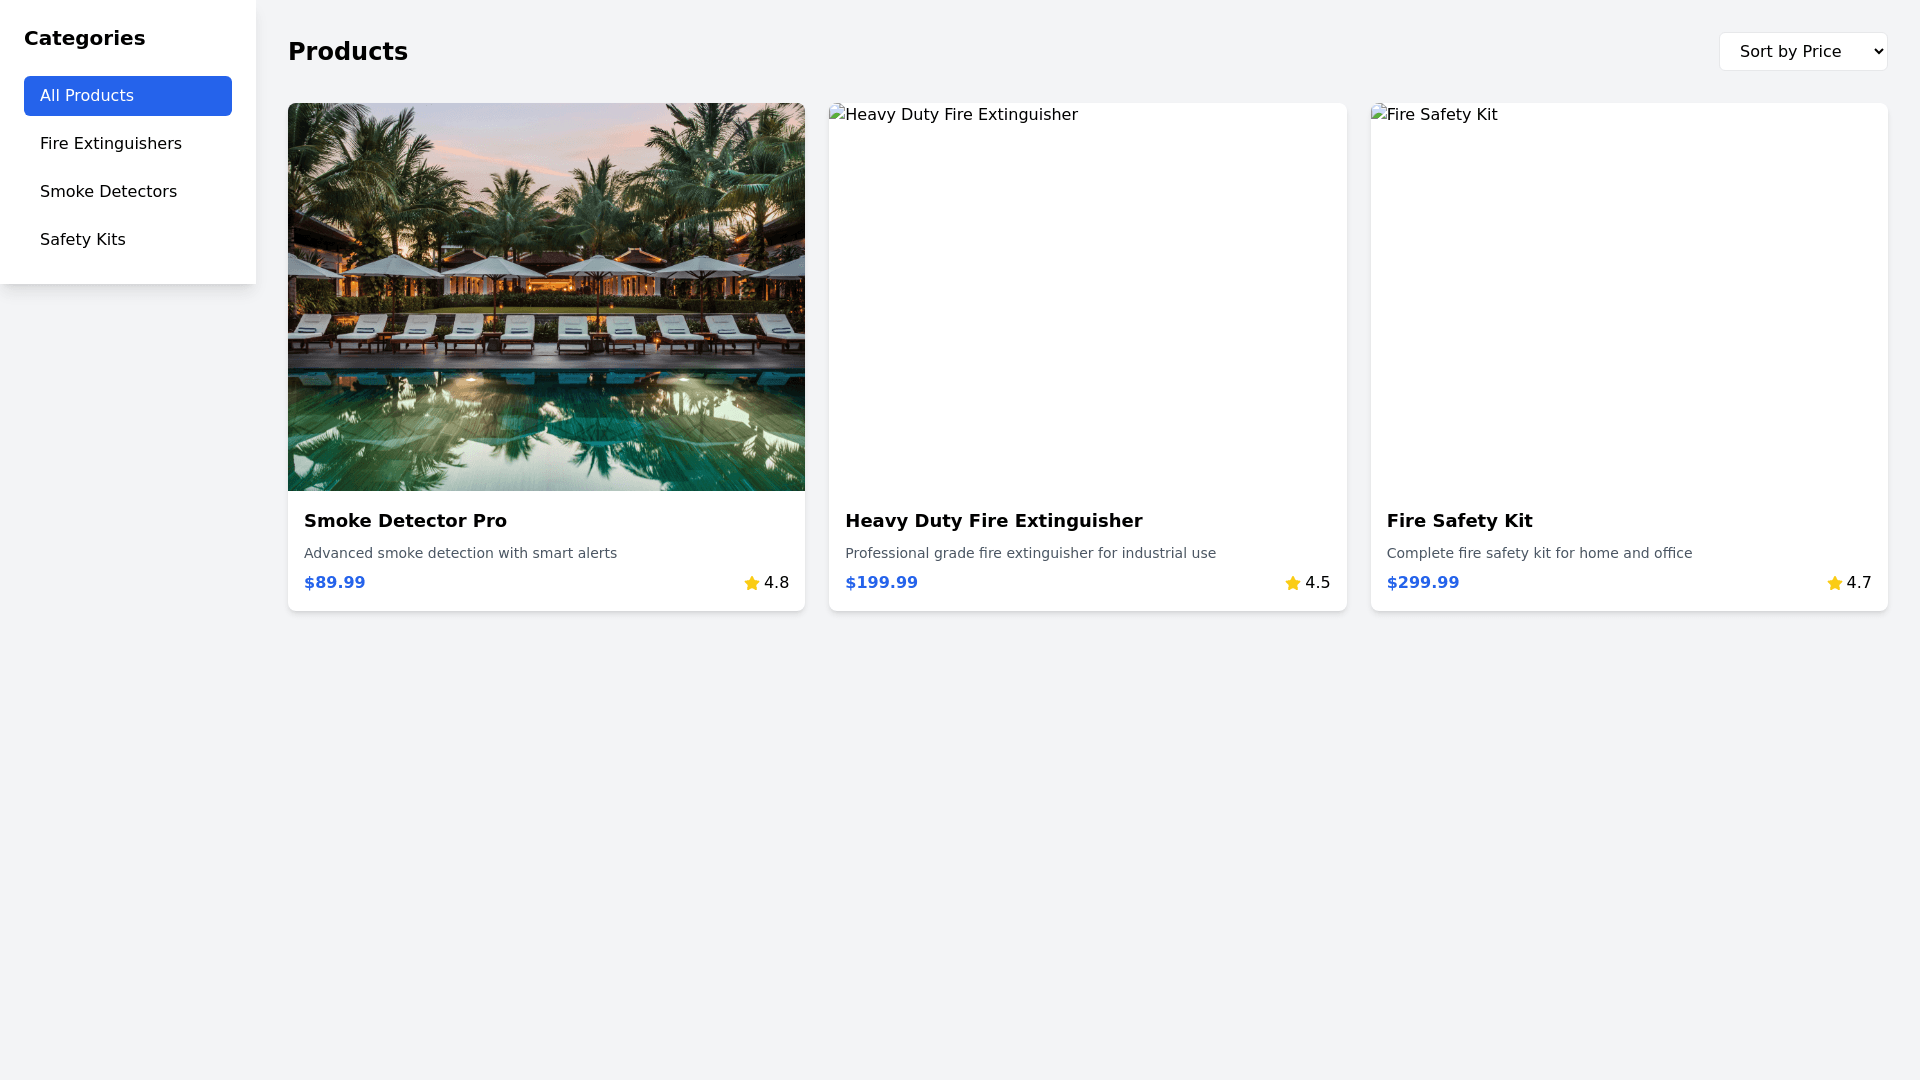
Task: Open the Sort by Price dropdown
Action: coord(1802,51)
